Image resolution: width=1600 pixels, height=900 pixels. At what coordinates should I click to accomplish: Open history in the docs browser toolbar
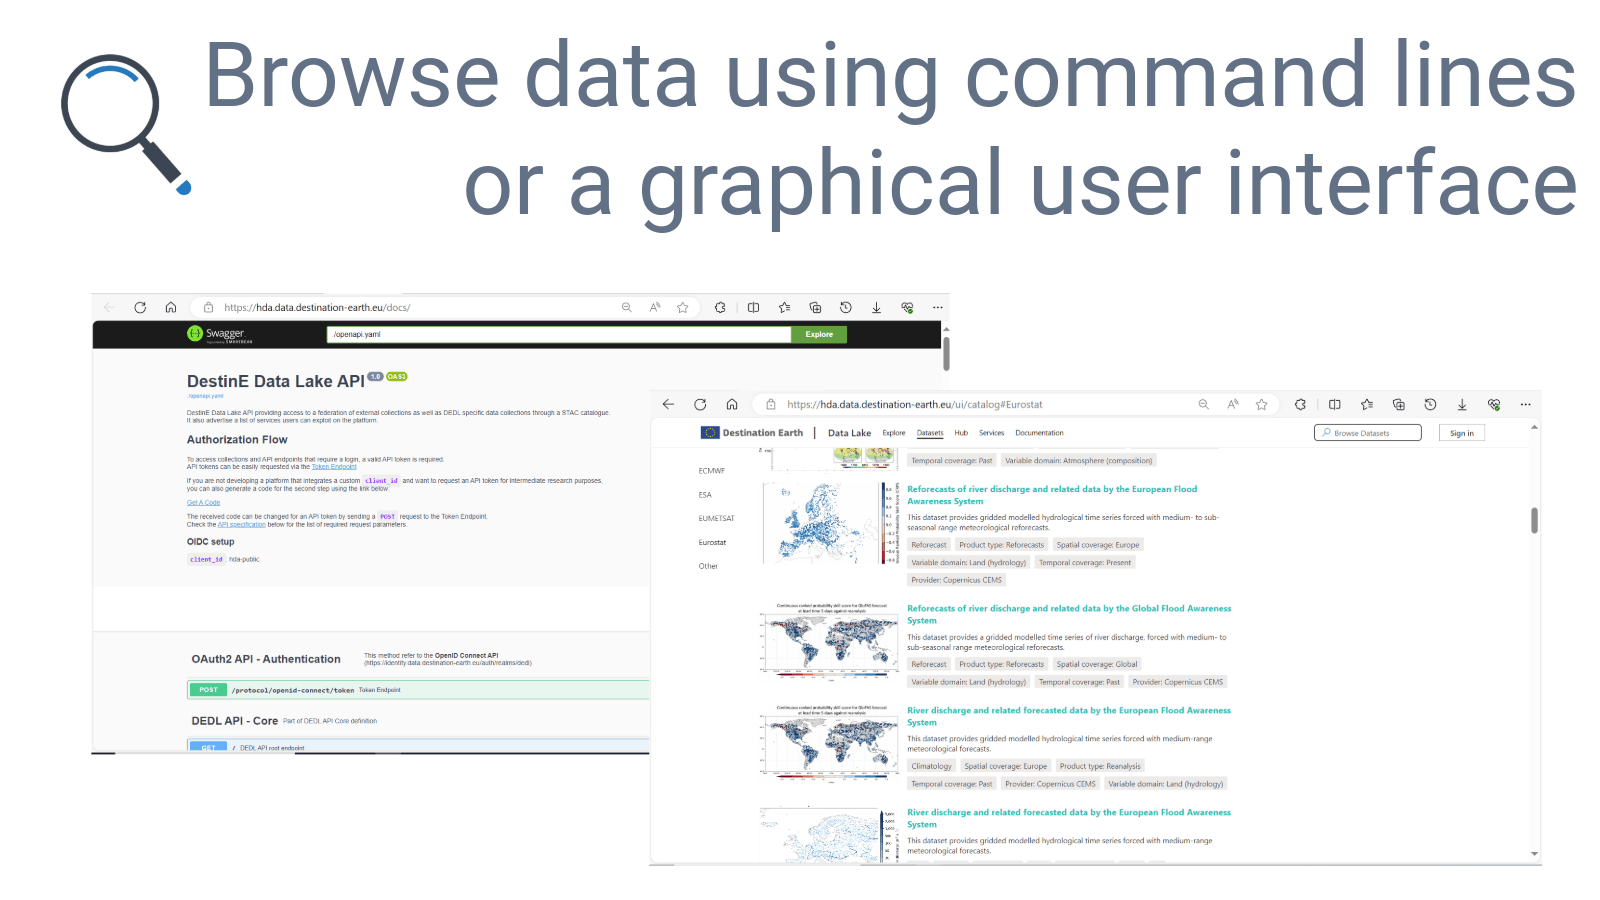click(x=846, y=308)
